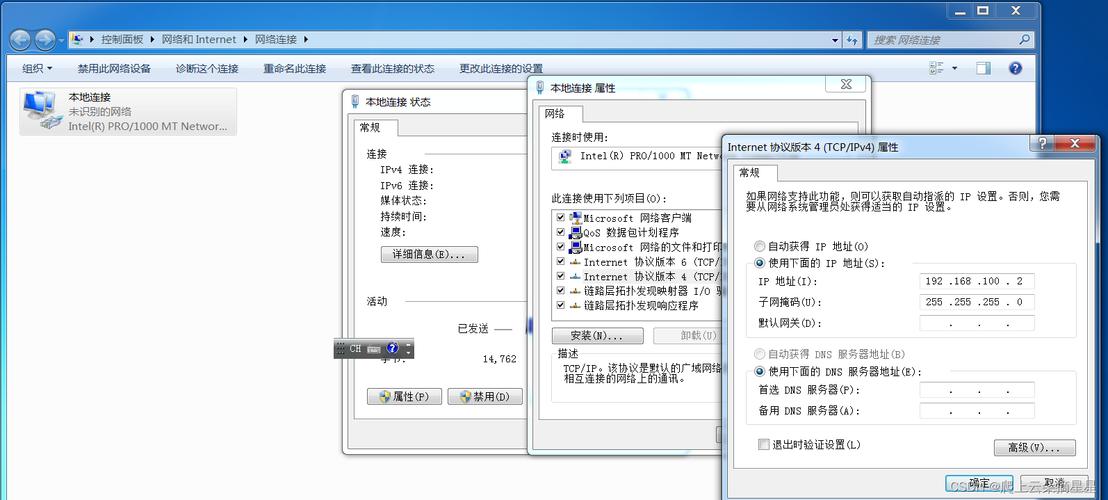Click the Forward arrow in Explorer window

[x=45, y=40]
